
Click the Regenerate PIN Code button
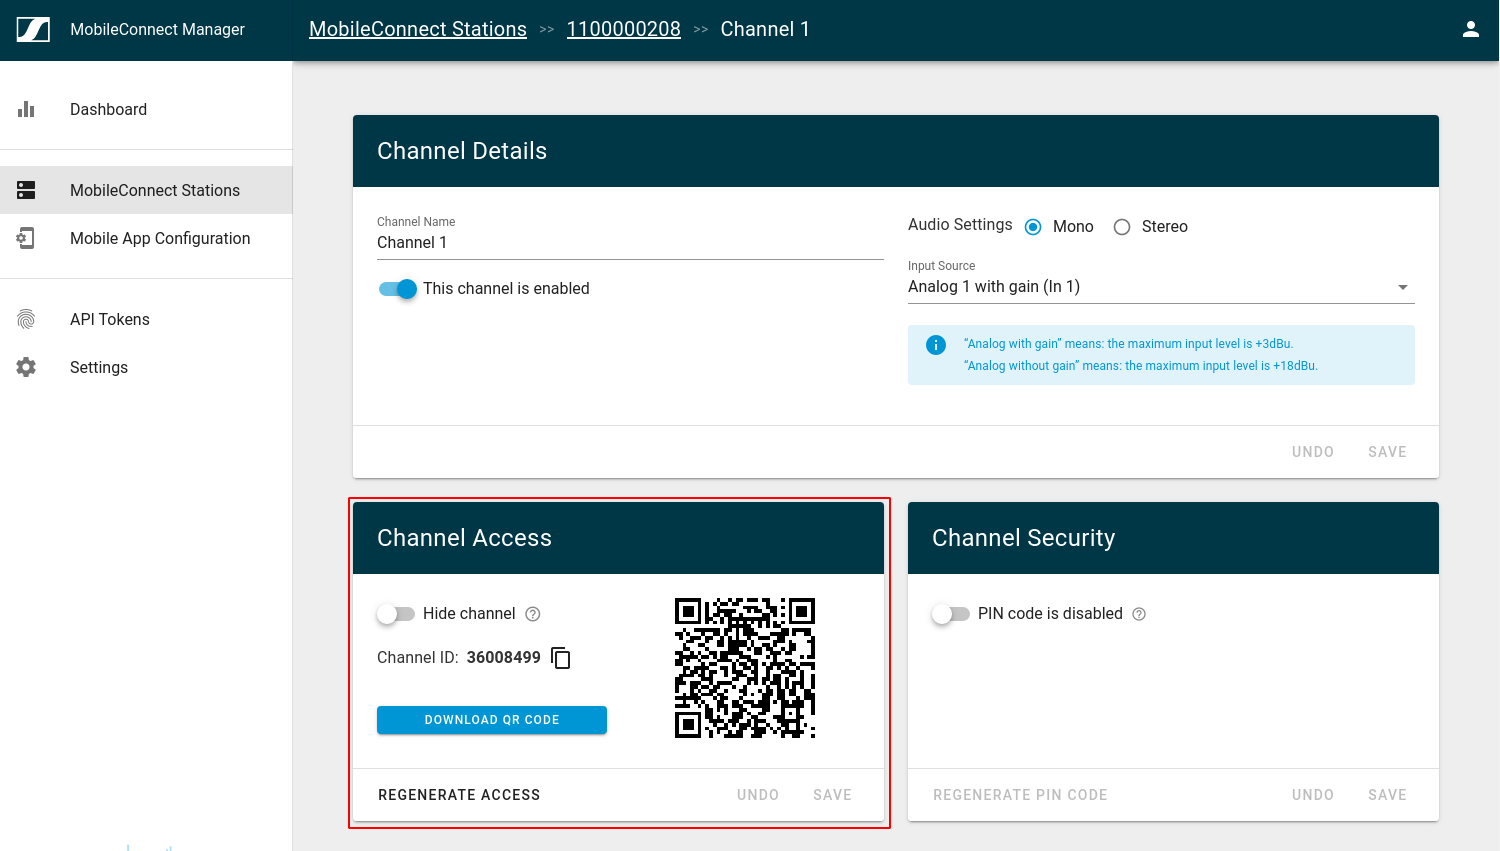coord(1020,795)
